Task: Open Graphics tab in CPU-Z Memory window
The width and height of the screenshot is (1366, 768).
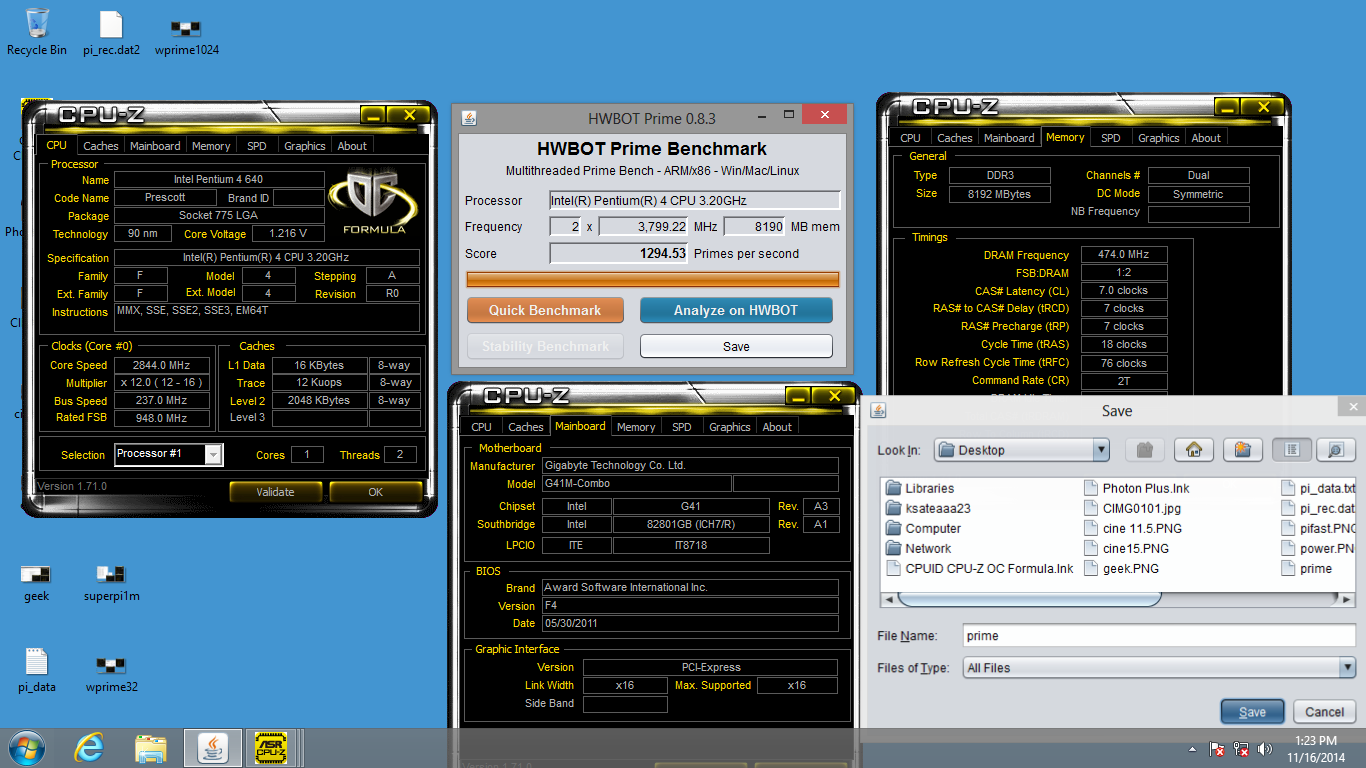Action: [x=1159, y=138]
